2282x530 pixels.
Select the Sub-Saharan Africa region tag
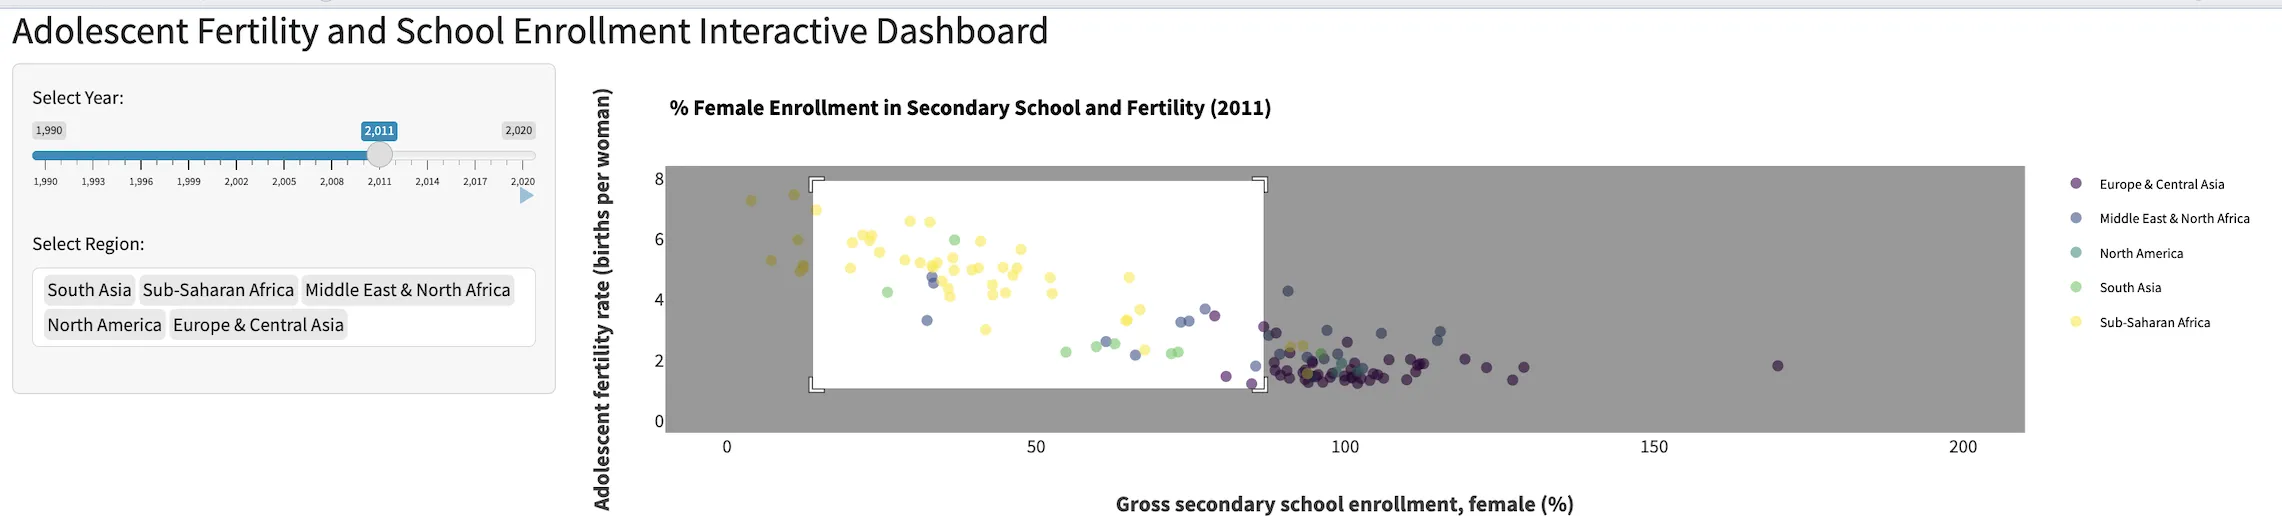point(218,290)
